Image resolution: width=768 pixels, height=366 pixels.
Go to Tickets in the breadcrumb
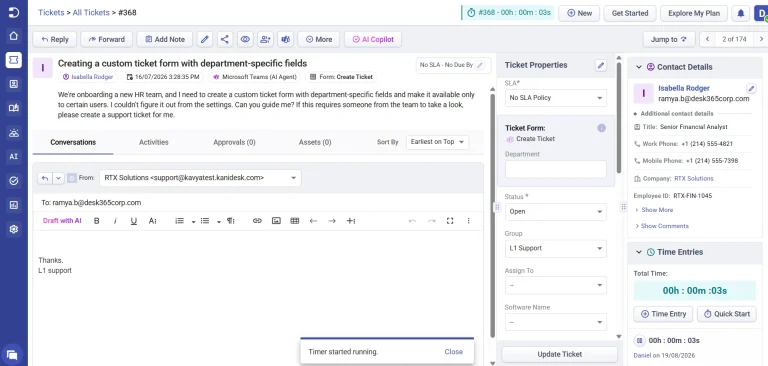(51, 13)
